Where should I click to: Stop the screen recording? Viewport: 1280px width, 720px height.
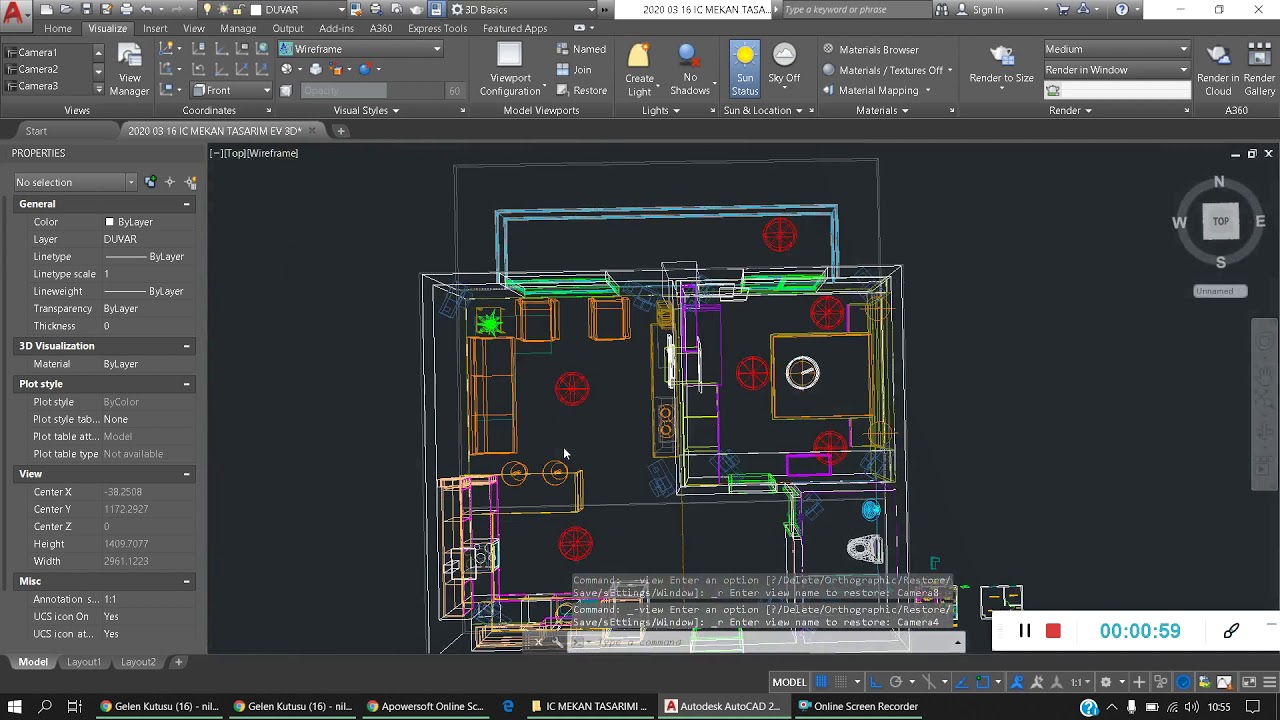pos(1053,631)
